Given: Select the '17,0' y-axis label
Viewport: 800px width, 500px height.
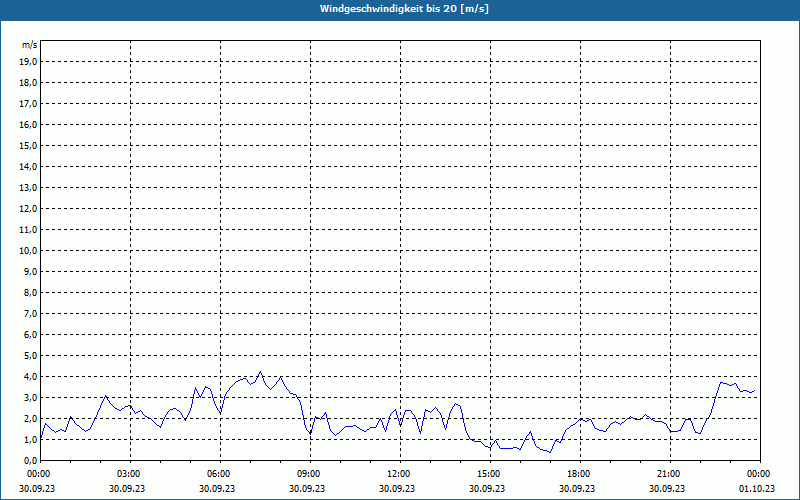Looking at the screenshot, I should tap(28, 104).
